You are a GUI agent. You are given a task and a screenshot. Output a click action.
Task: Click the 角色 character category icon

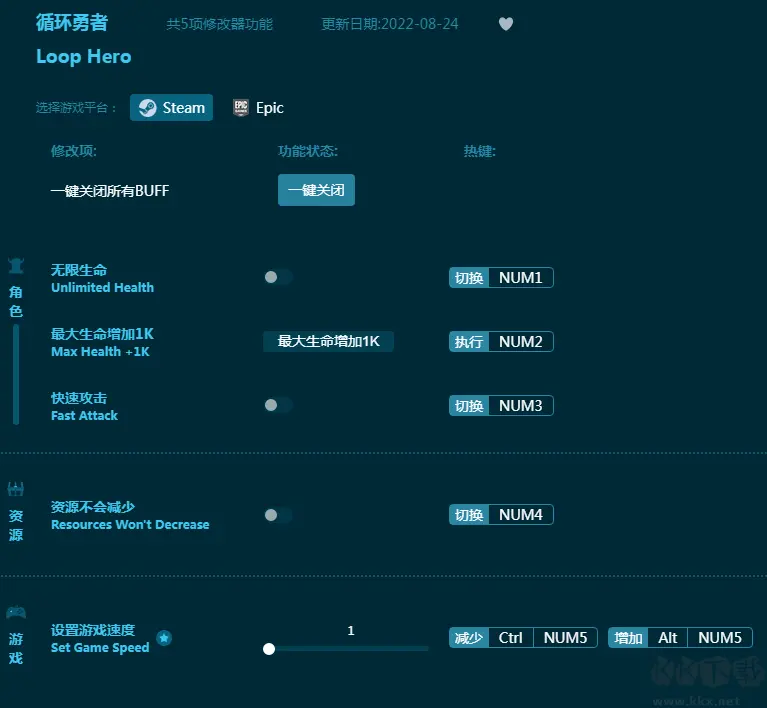[x=16, y=266]
